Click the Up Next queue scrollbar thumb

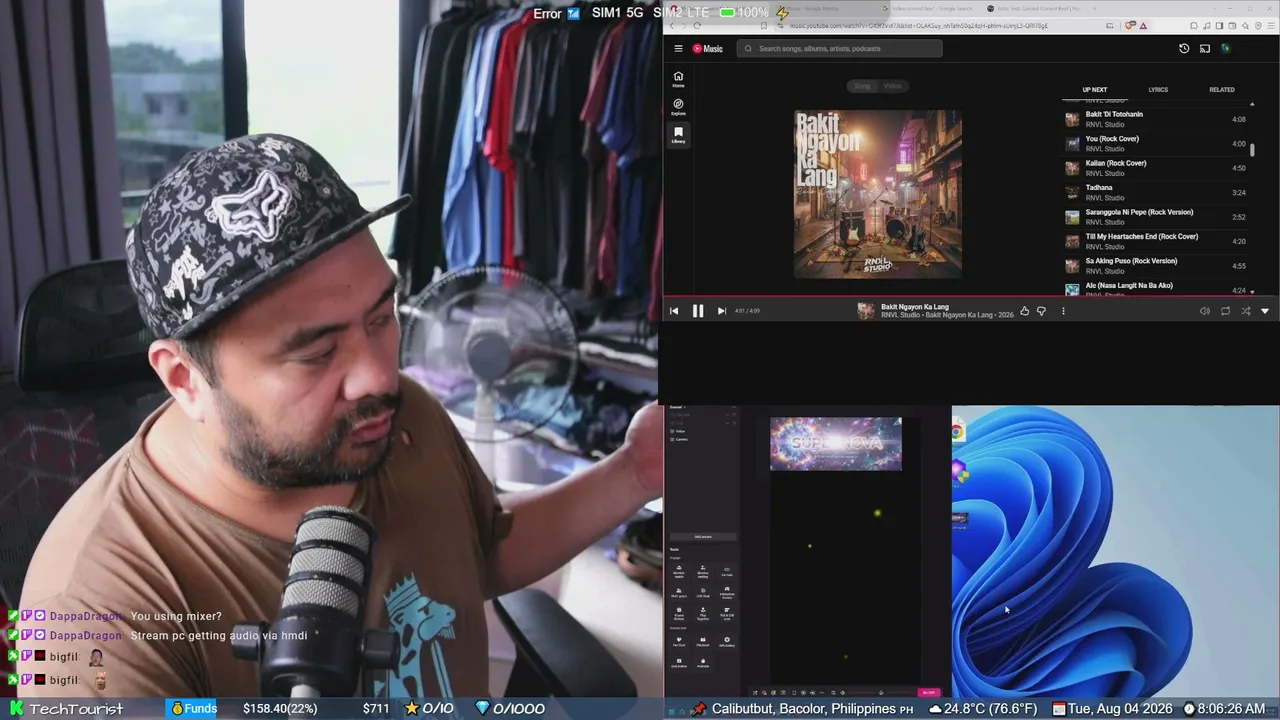click(x=1252, y=150)
